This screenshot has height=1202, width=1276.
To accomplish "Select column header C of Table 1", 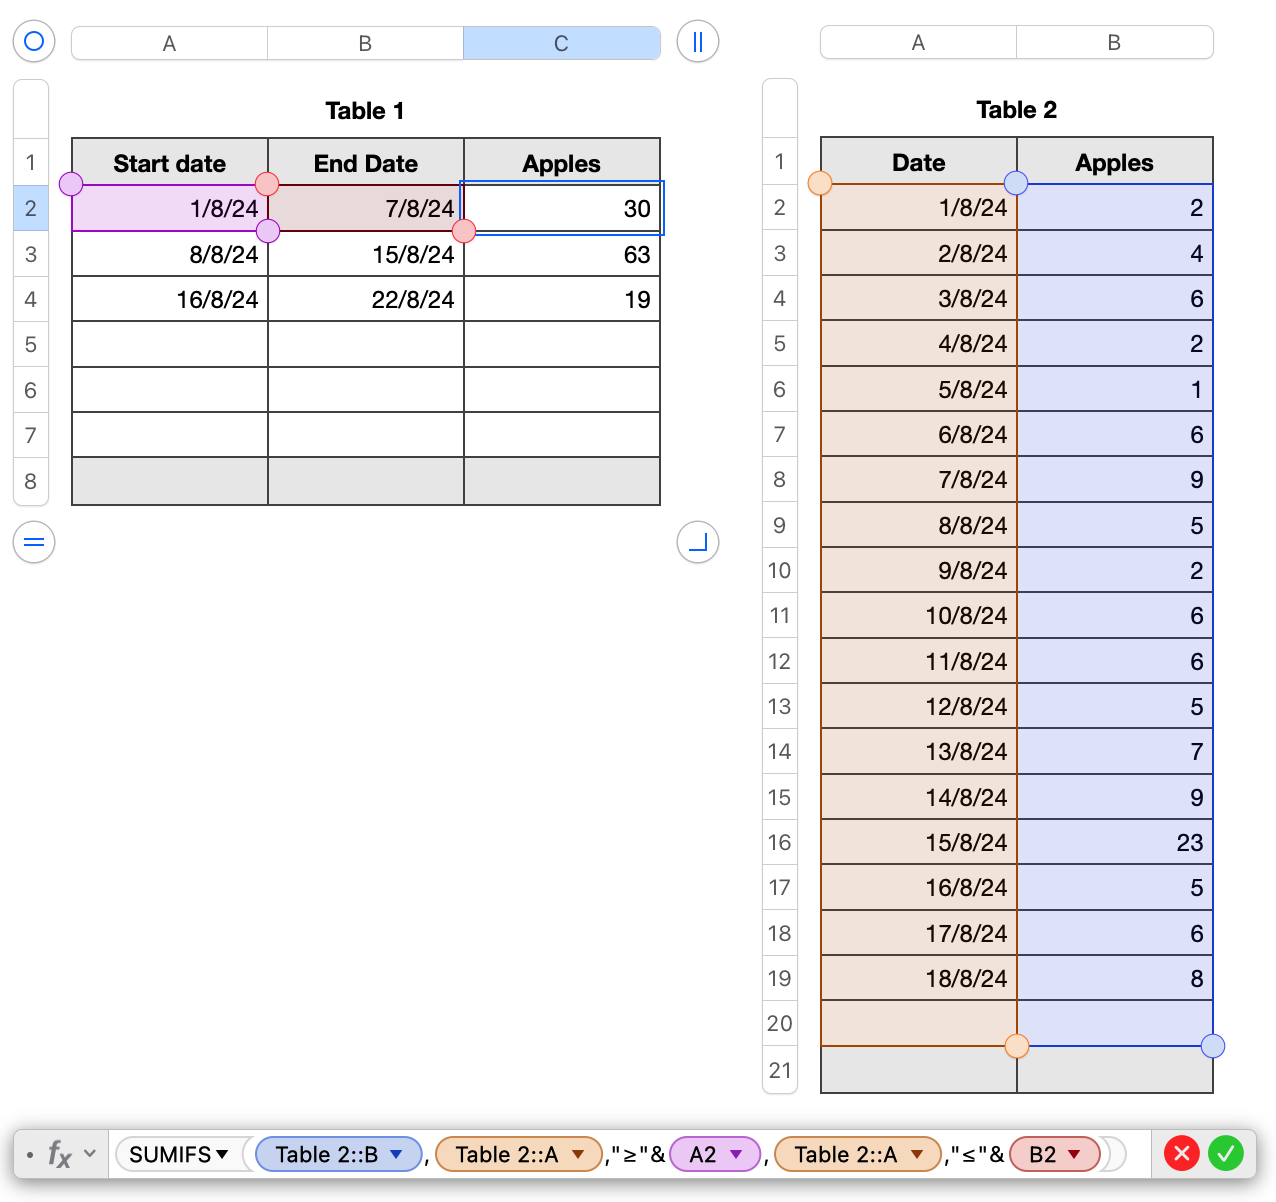I will [561, 42].
